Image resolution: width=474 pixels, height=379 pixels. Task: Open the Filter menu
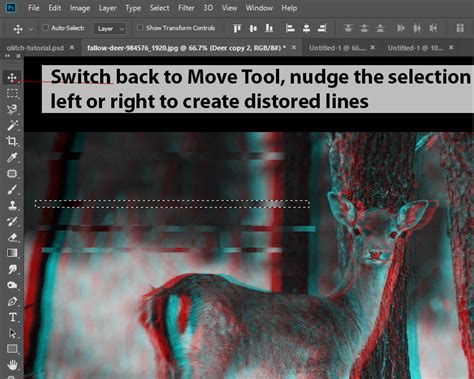186,8
